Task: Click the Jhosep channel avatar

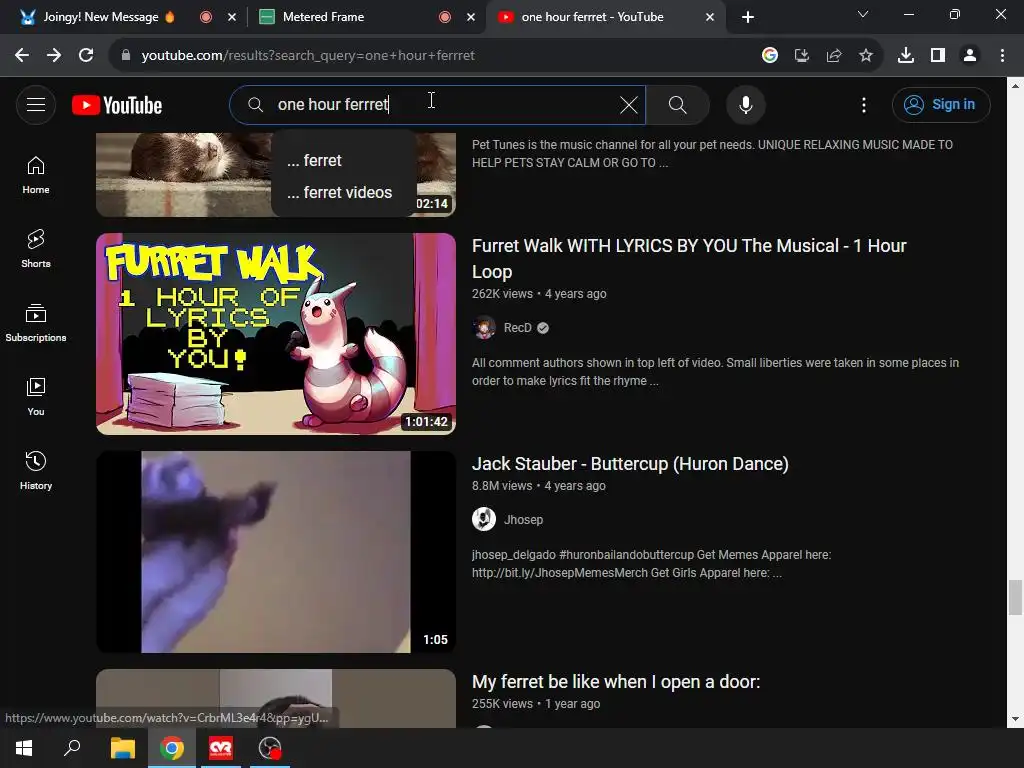Action: pyautogui.click(x=484, y=519)
